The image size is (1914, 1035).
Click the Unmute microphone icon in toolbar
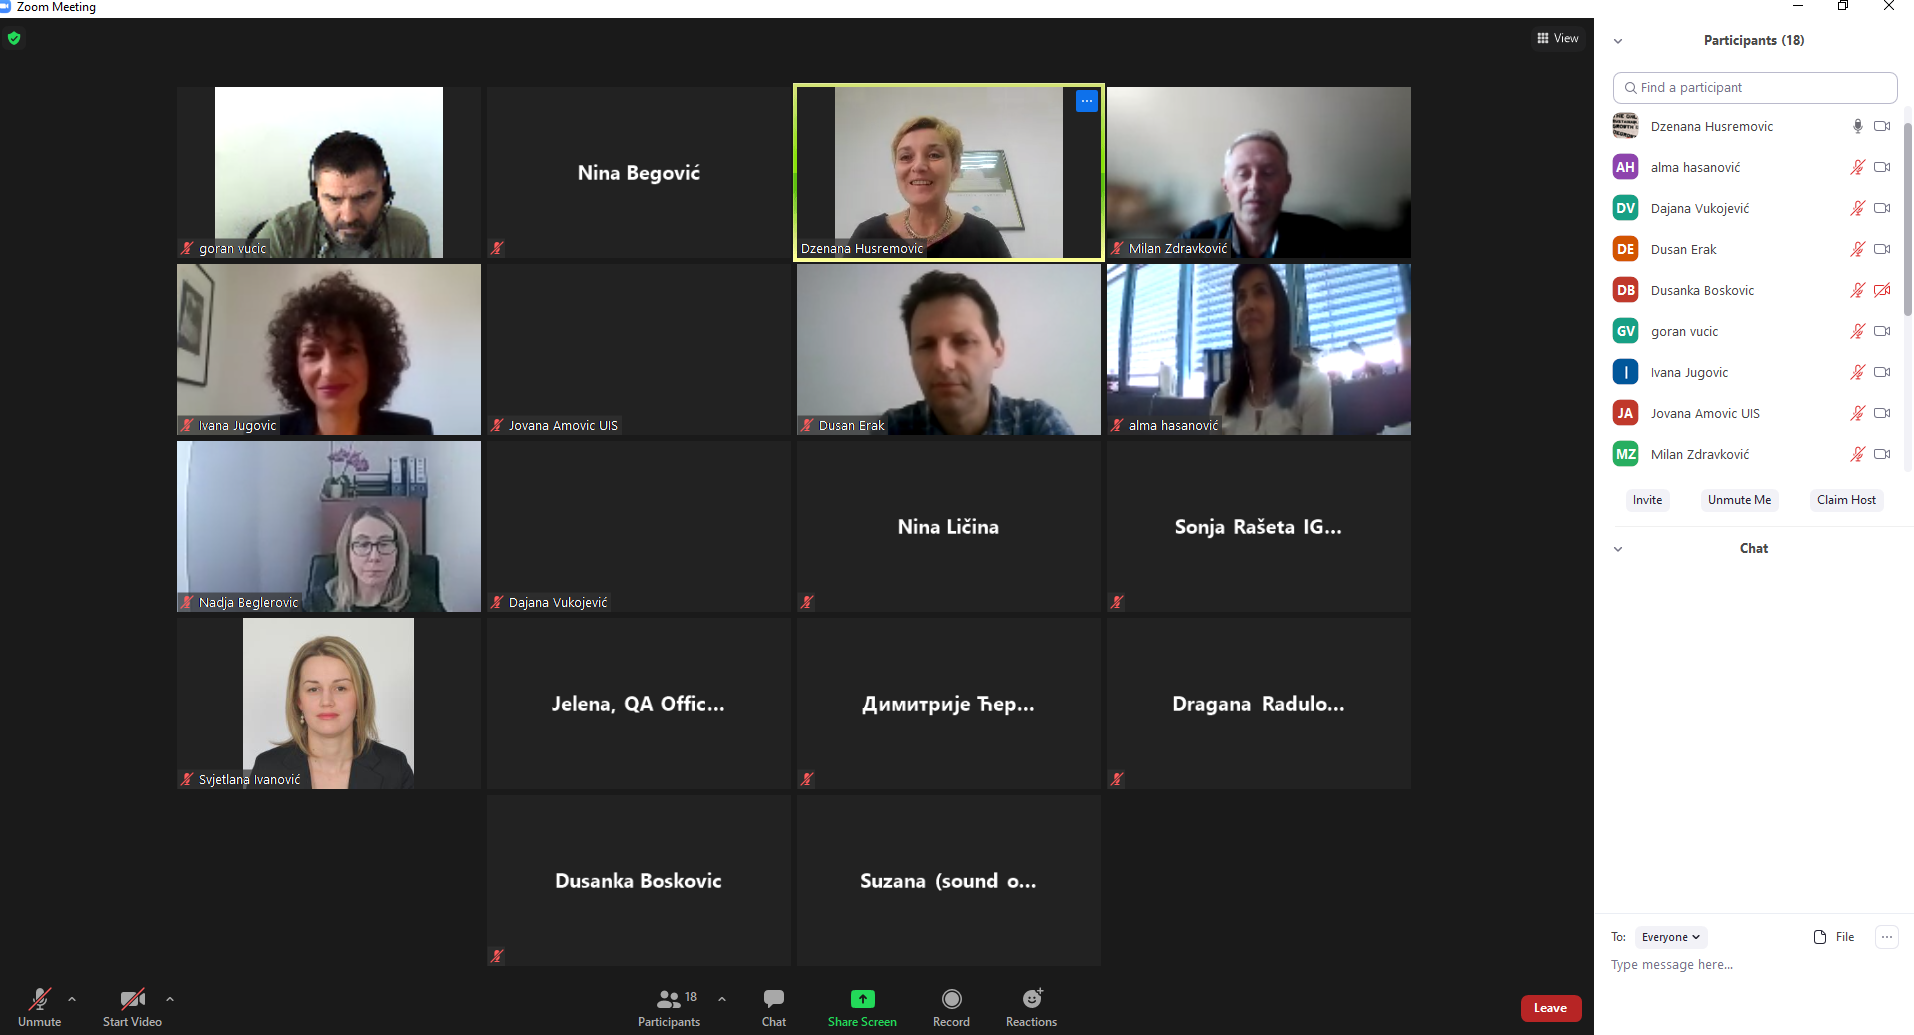[x=40, y=999]
